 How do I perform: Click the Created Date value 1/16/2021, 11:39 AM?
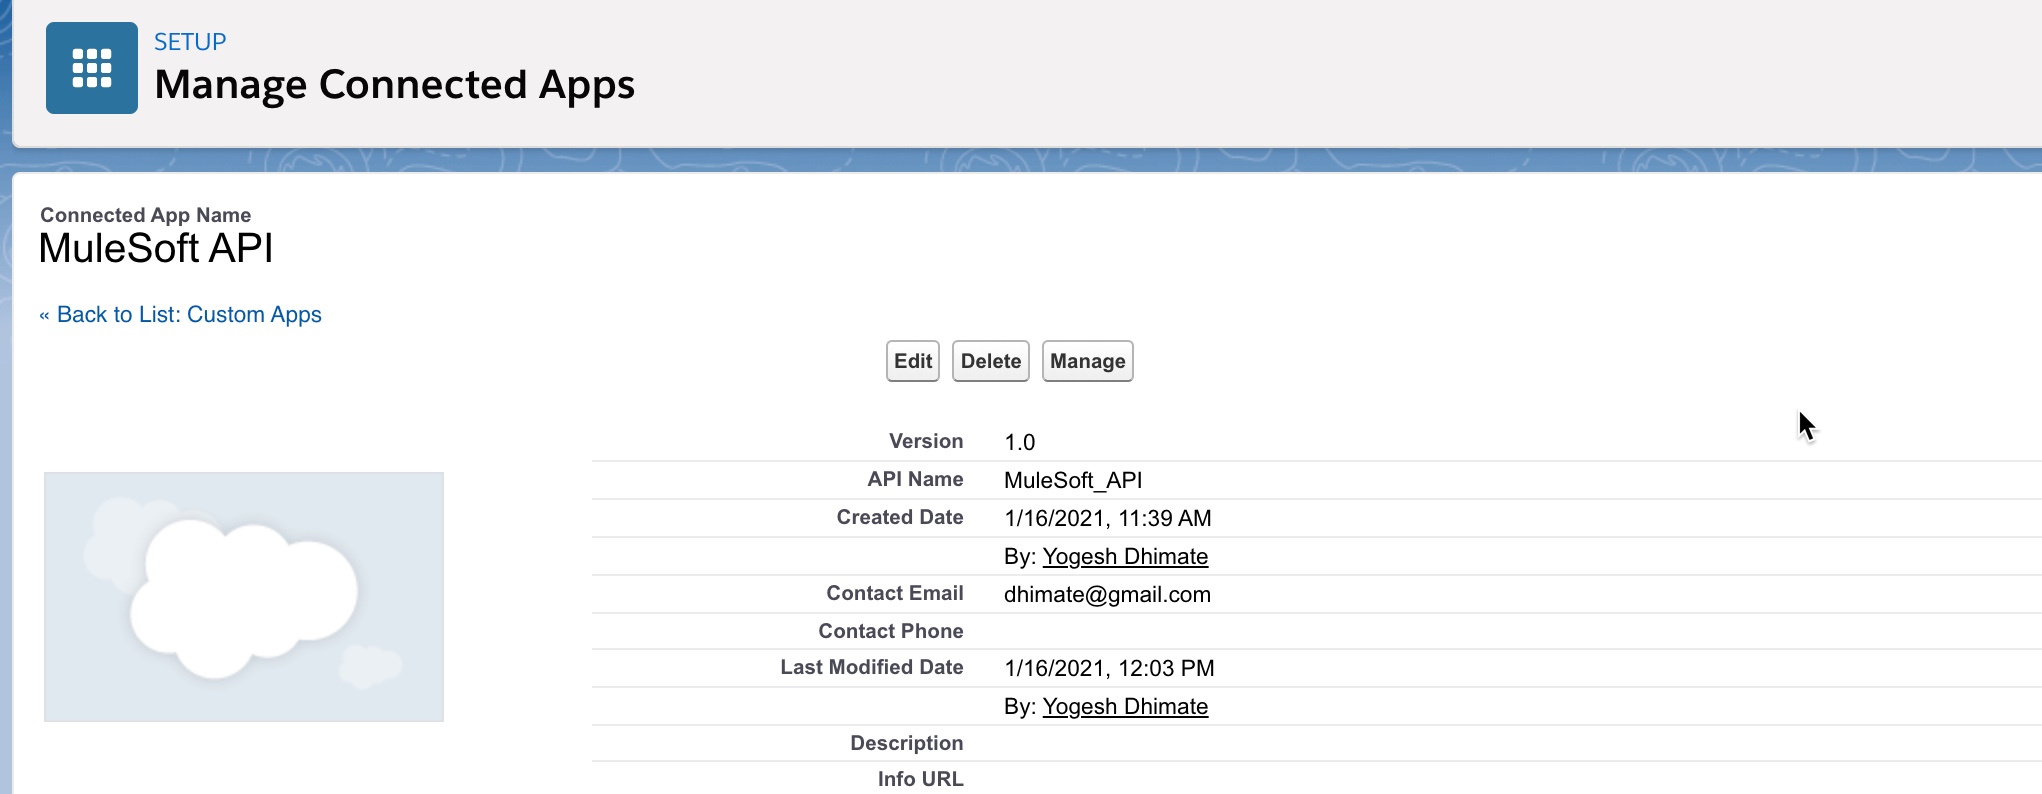click(1108, 518)
